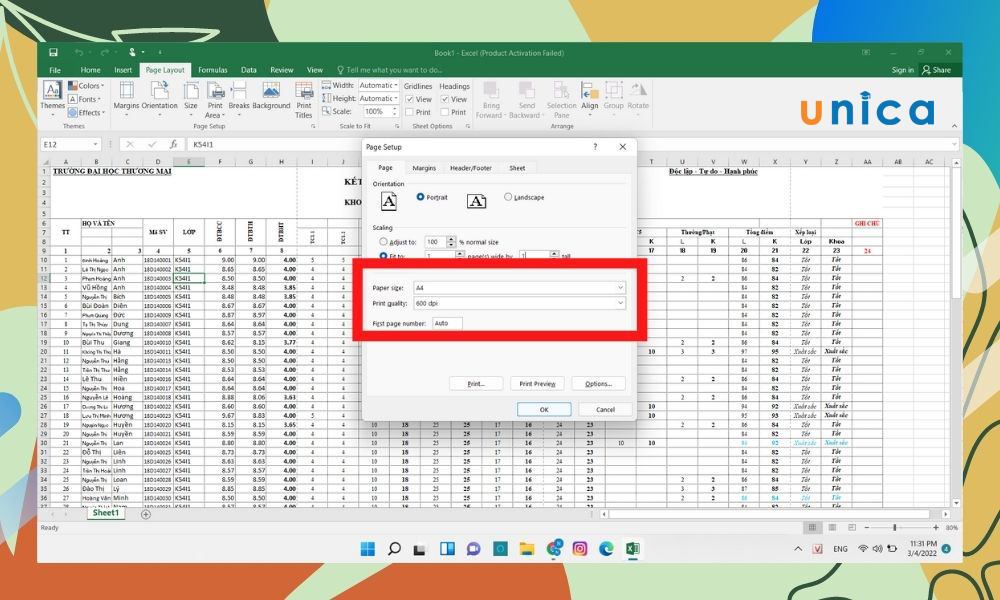Click zoom out minus button

[867, 527]
